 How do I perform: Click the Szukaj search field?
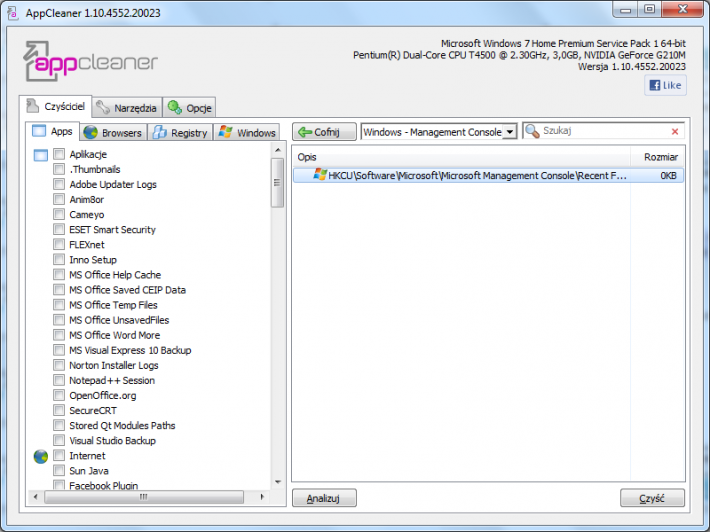[604, 131]
